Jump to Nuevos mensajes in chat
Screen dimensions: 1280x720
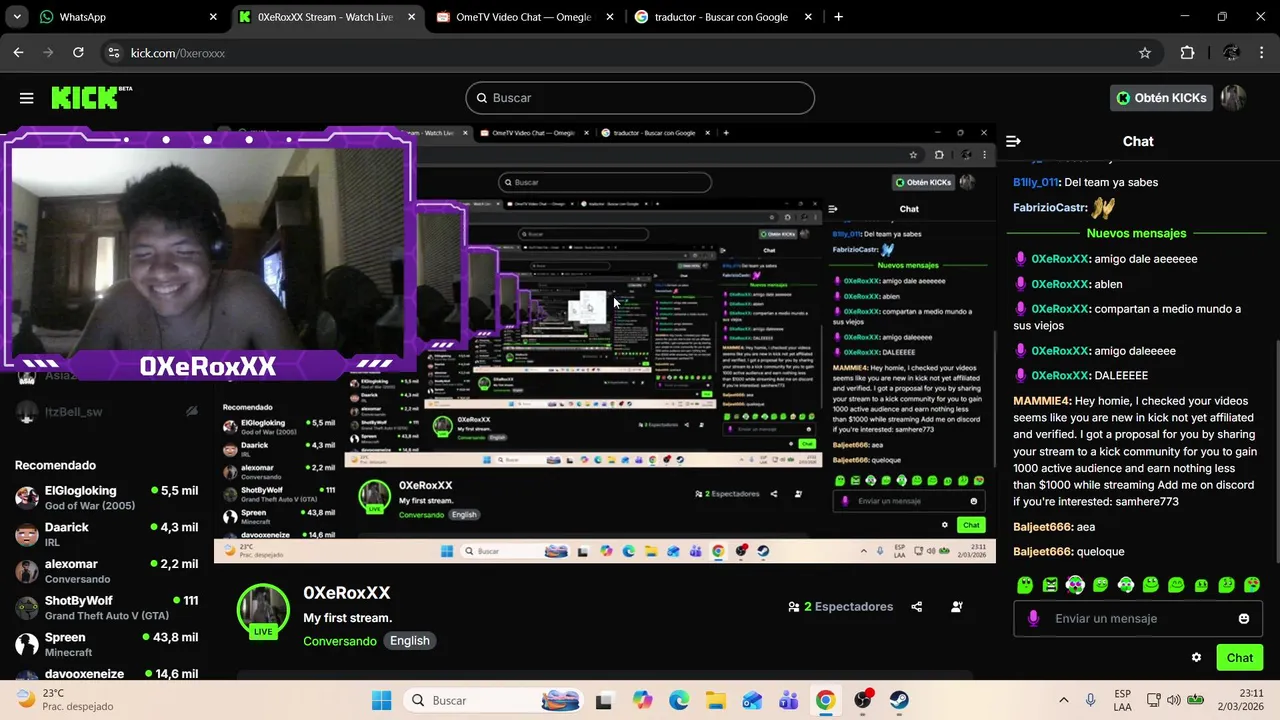coord(1136,233)
